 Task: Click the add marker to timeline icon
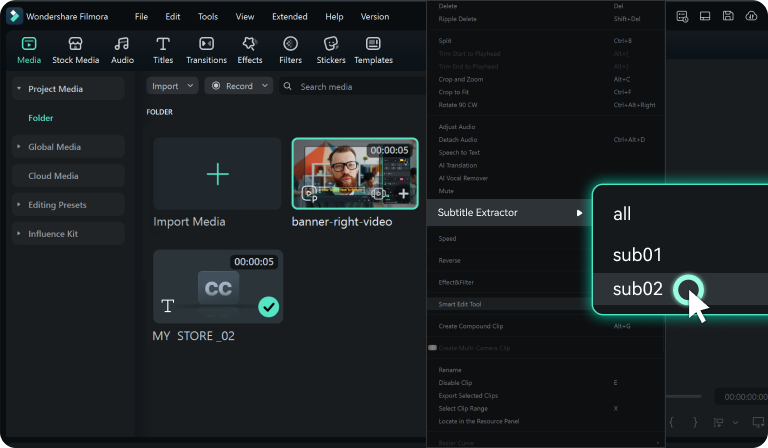point(719,422)
